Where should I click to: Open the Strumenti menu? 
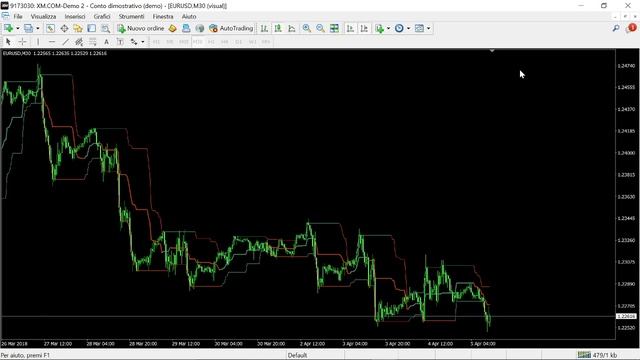tap(131, 16)
